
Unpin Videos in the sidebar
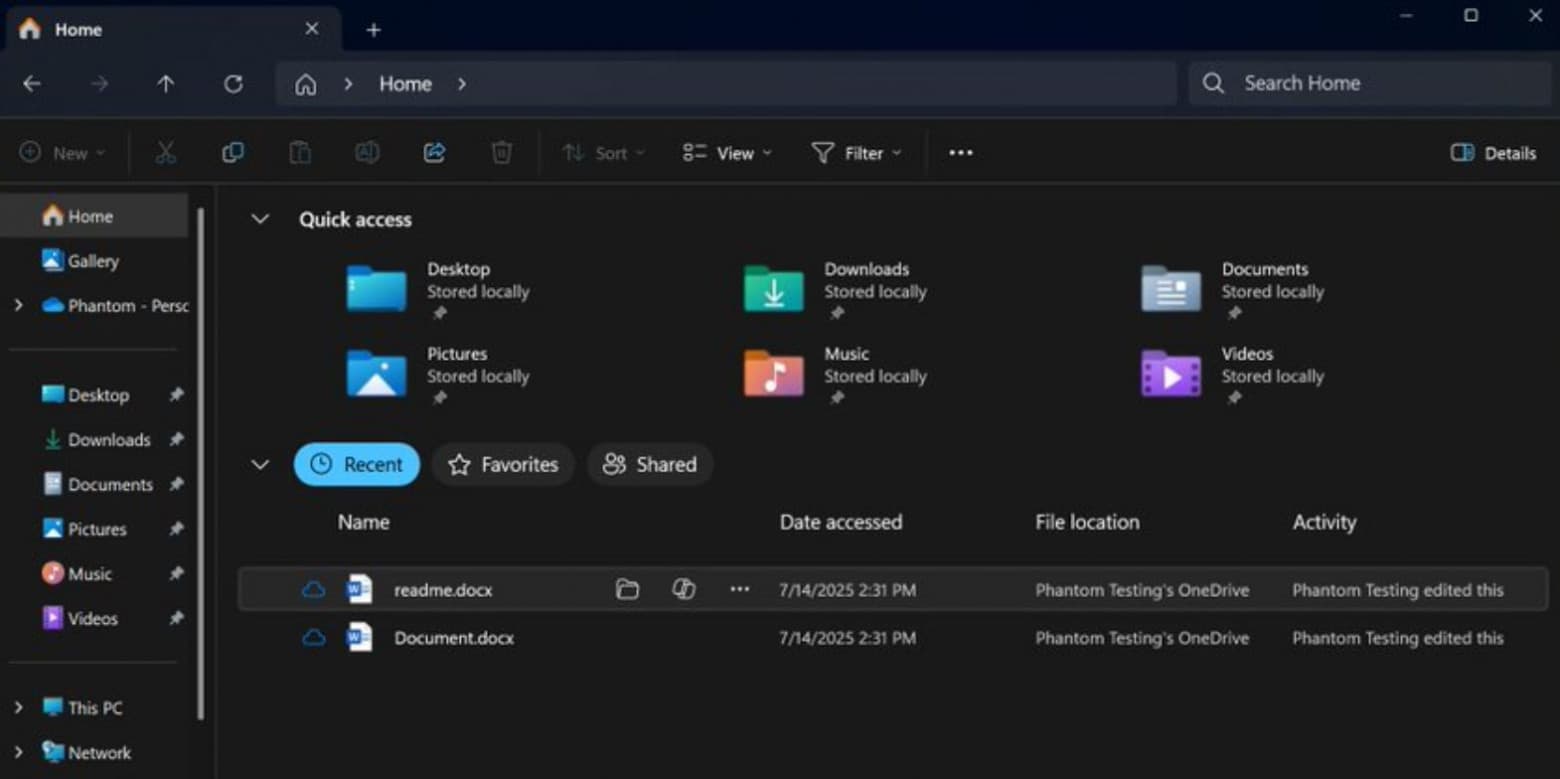[x=176, y=619]
